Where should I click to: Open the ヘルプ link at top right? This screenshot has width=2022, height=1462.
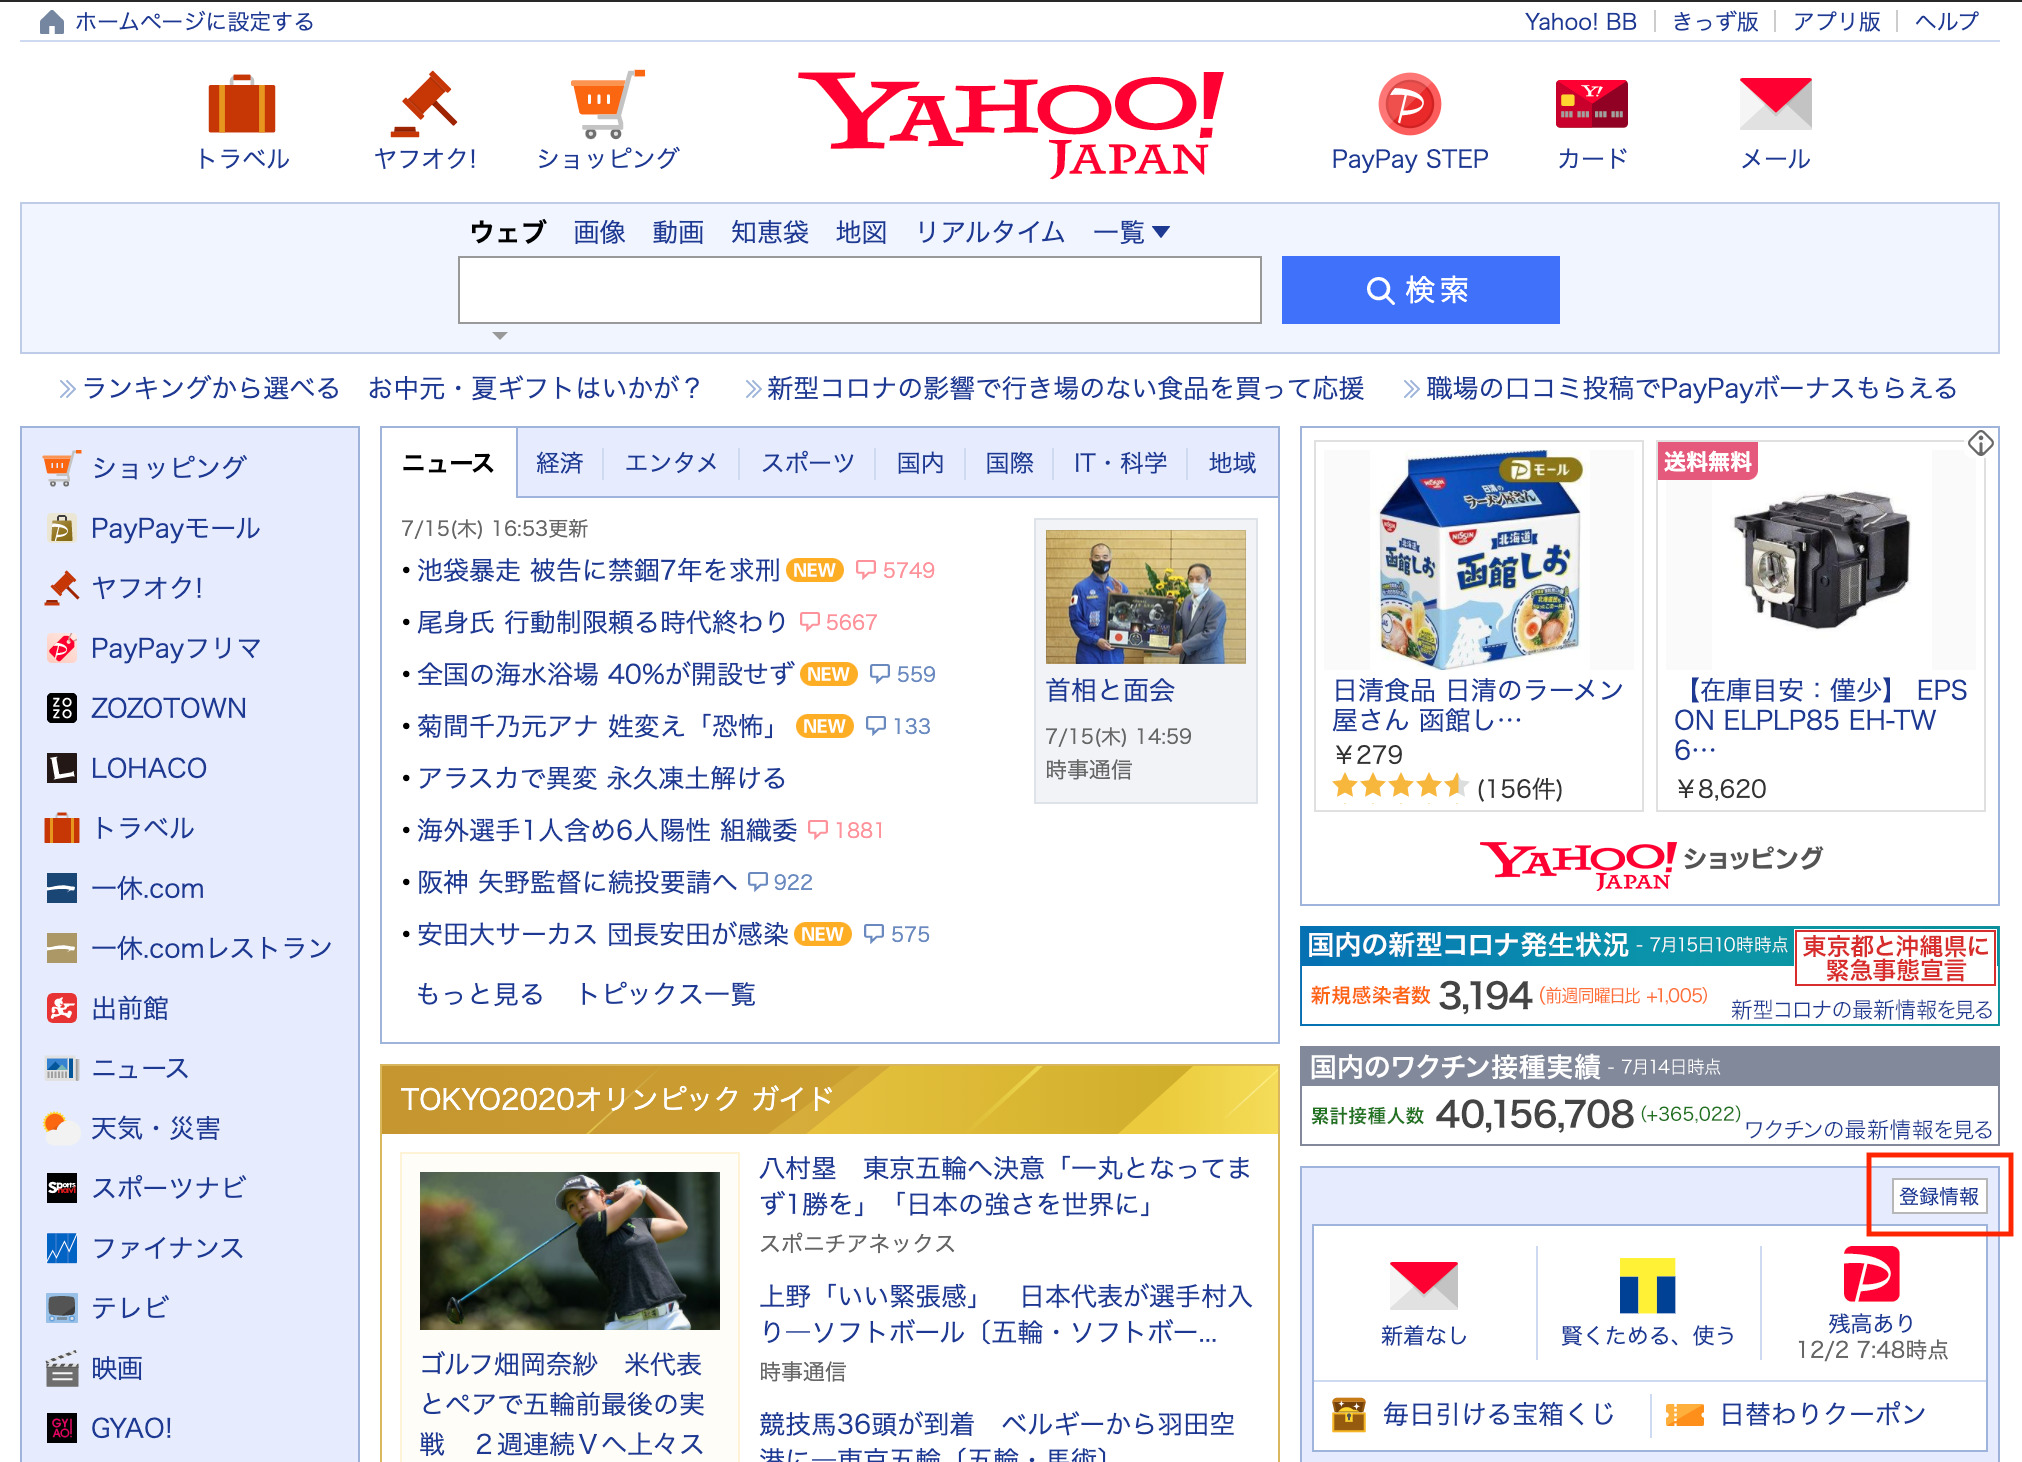[1946, 21]
